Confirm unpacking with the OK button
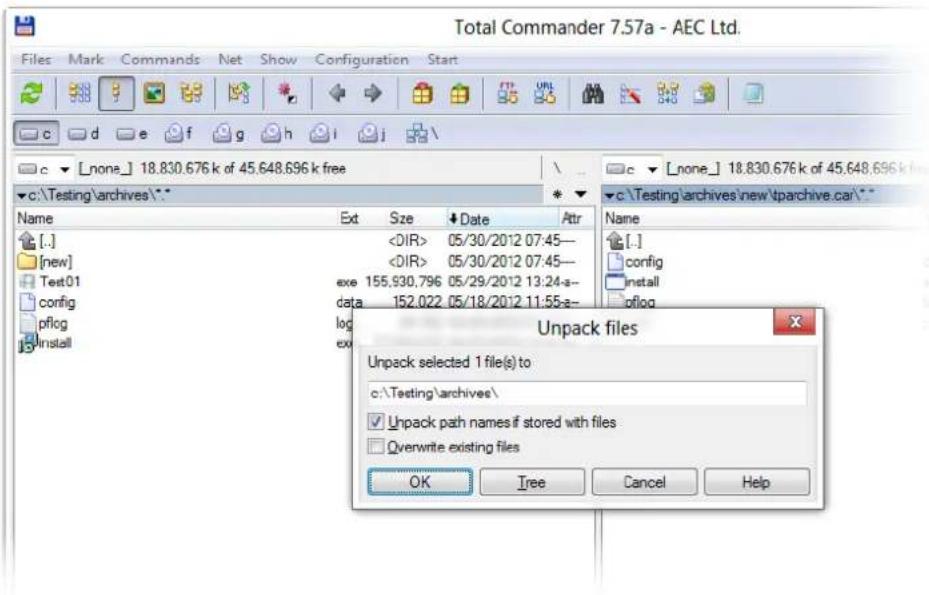This screenshot has width=929, height=595. tap(420, 482)
